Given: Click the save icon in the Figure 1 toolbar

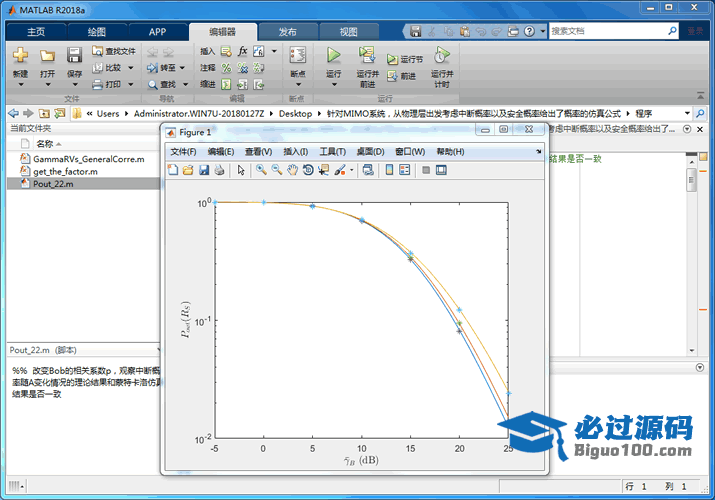Looking at the screenshot, I should (x=204, y=170).
